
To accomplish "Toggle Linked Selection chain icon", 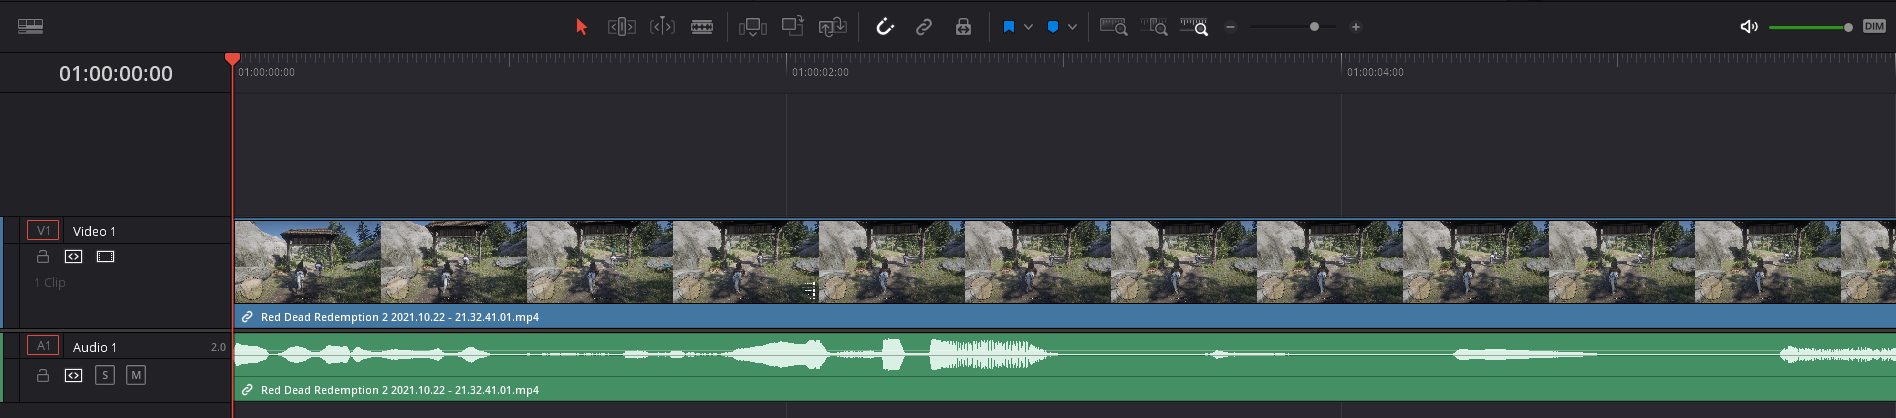I will click(x=924, y=27).
